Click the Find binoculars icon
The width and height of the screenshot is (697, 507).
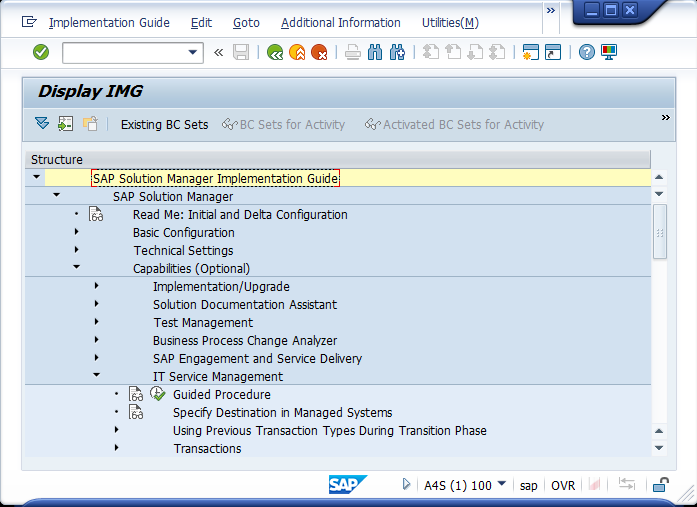pyautogui.click(x=375, y=52)
